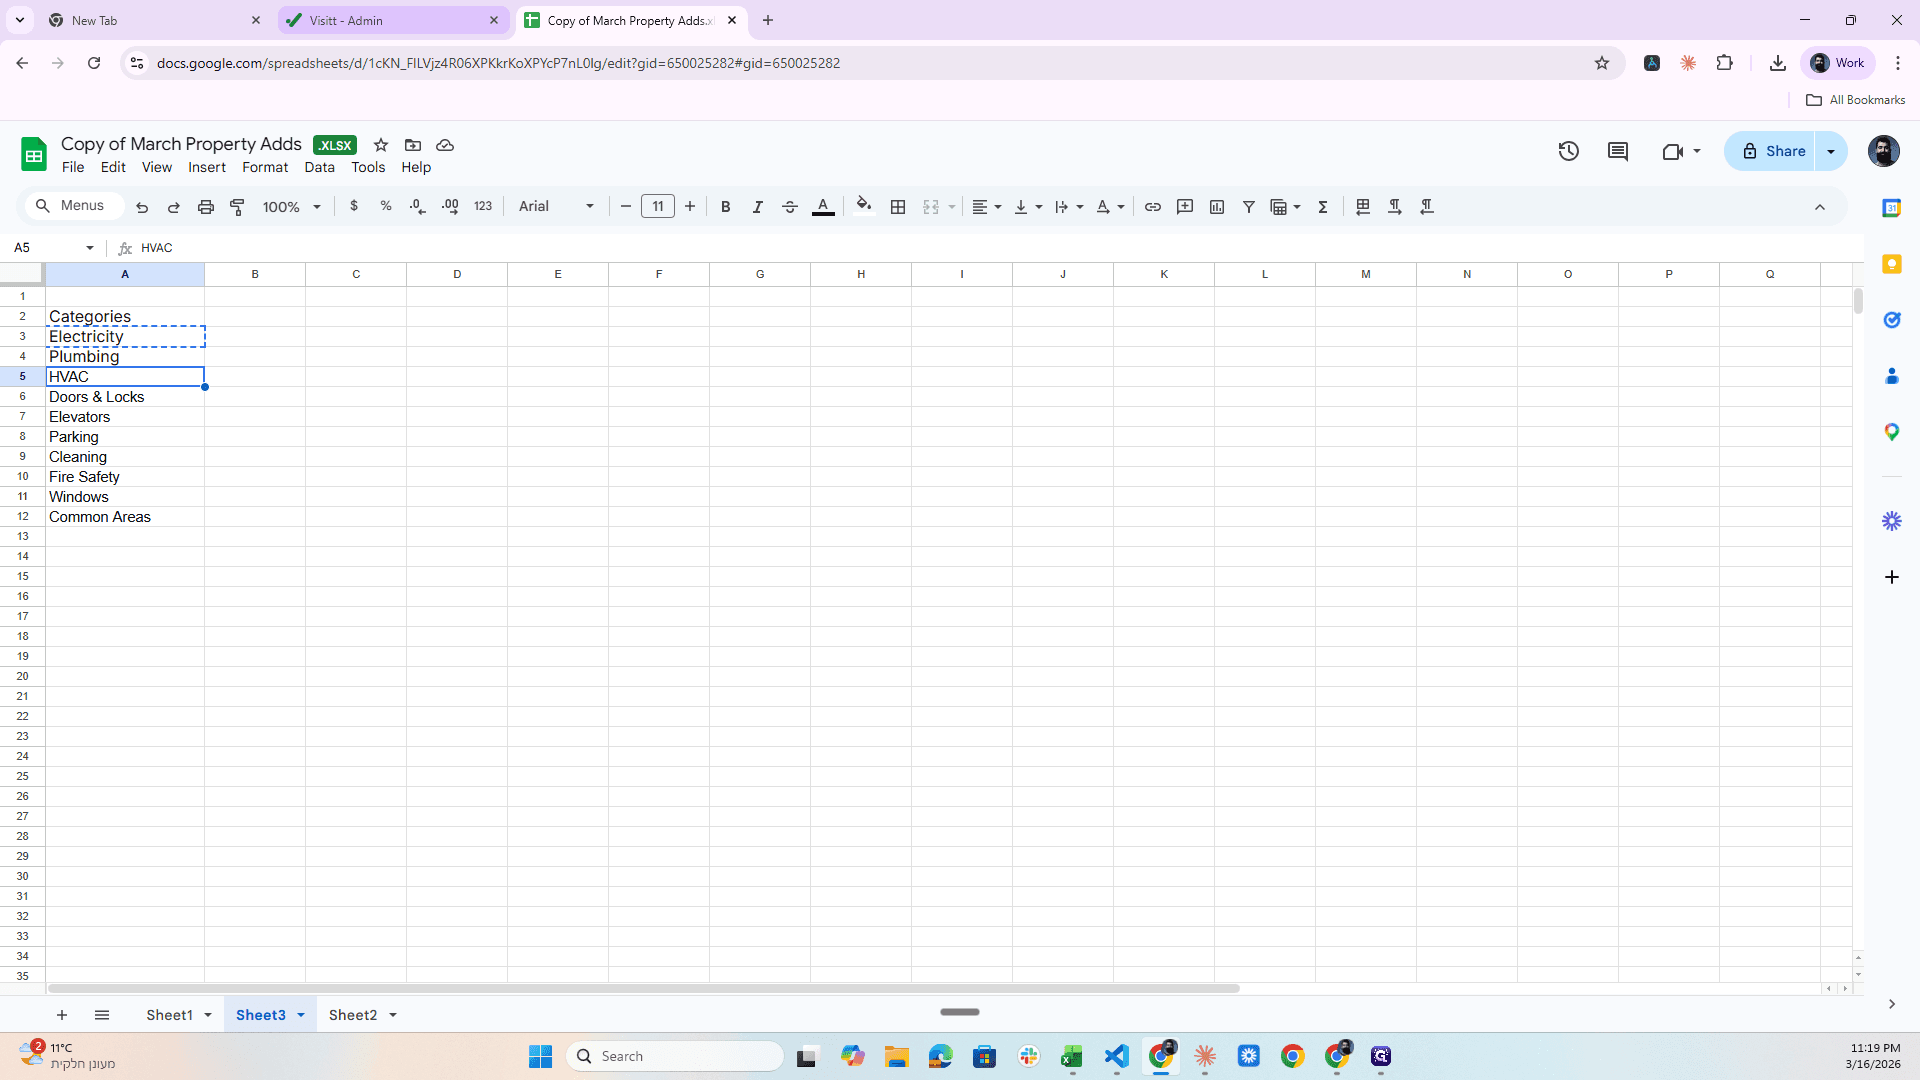Open the Insert menu

[207, 167]
